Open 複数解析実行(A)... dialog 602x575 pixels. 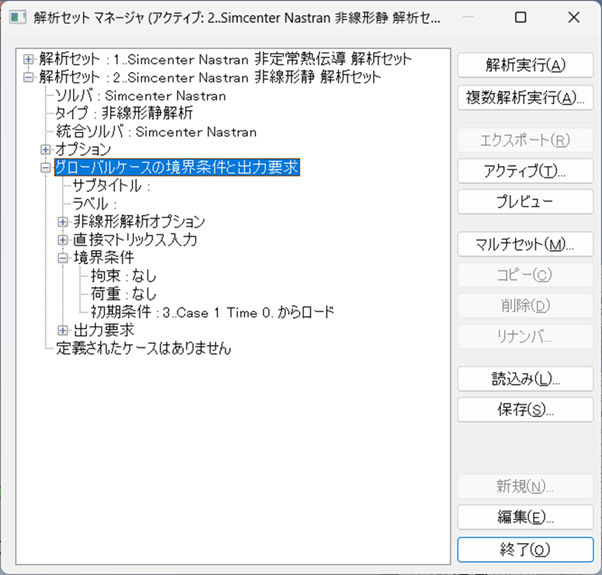[525, 98]
